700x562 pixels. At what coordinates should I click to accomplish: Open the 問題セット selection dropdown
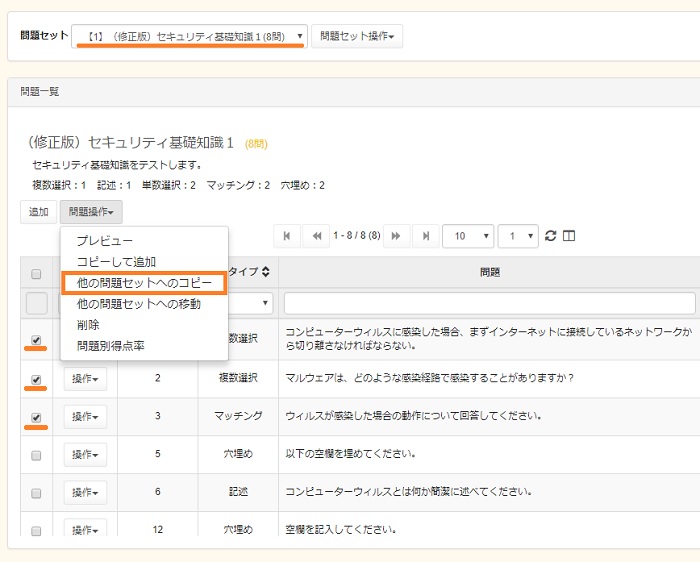(190, 36)
